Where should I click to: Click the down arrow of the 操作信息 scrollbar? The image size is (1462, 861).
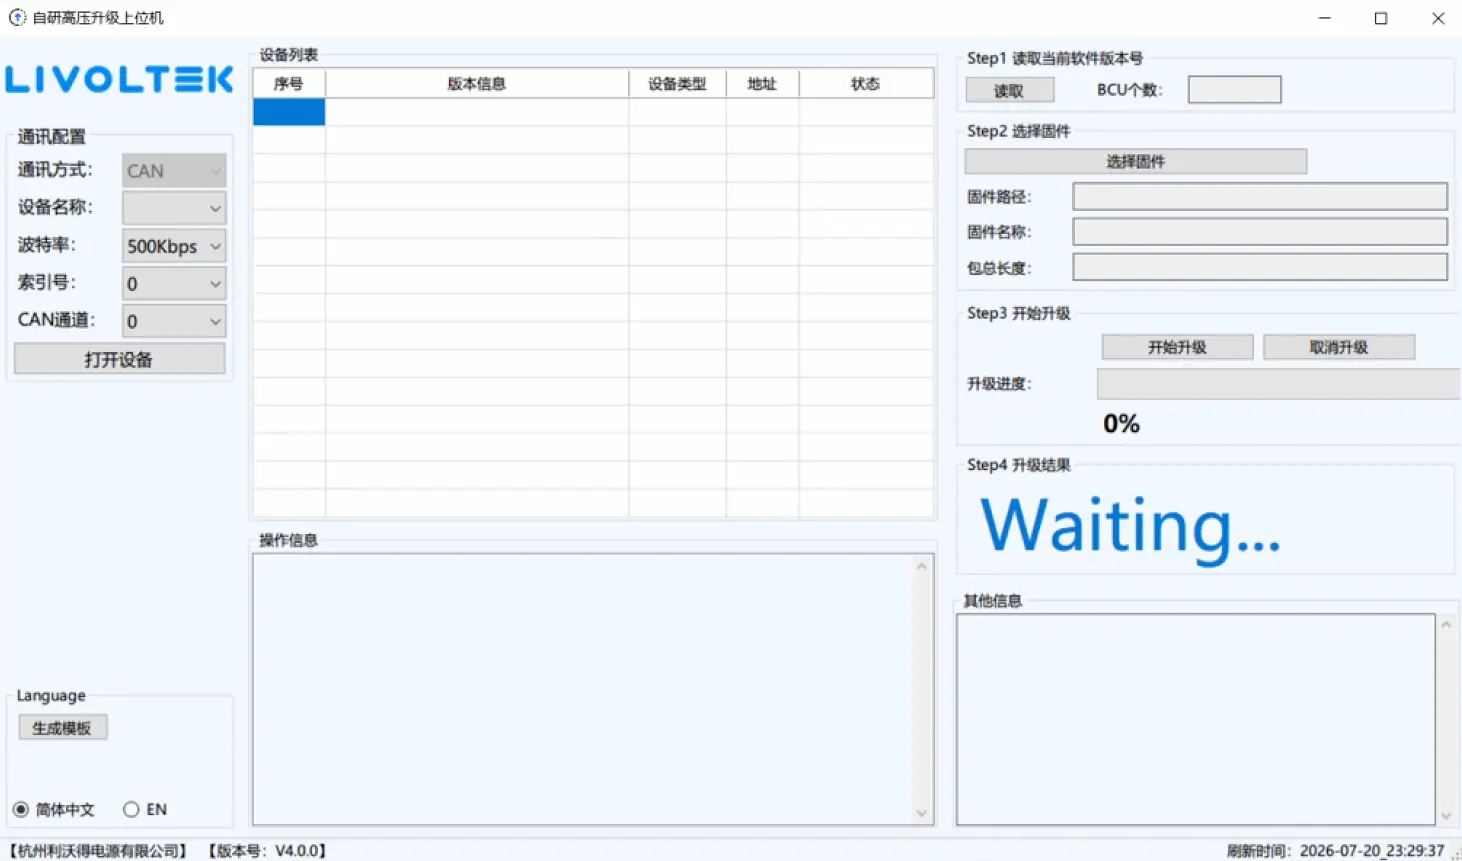(x=922, y=813)
